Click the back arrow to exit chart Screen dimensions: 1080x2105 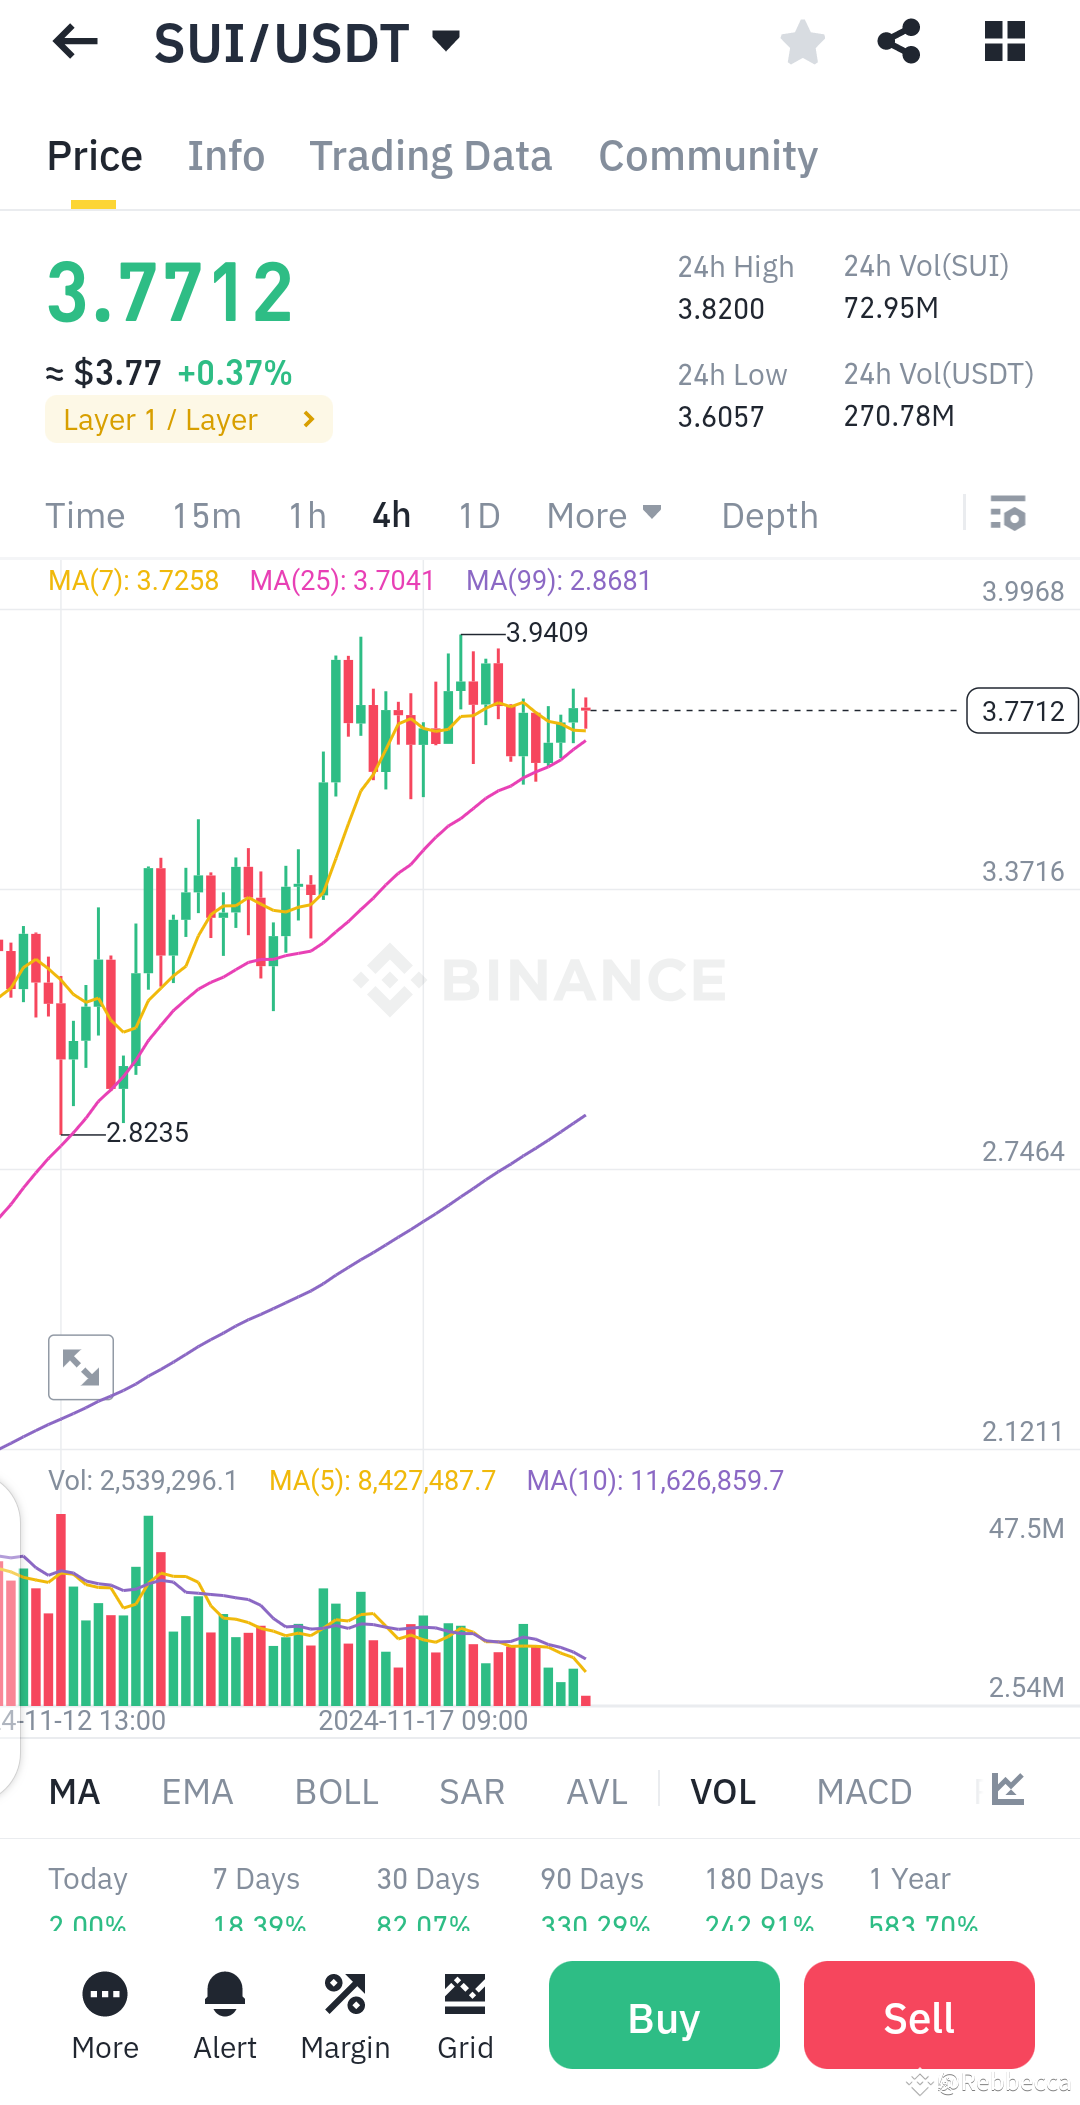[x=73, y=42]
